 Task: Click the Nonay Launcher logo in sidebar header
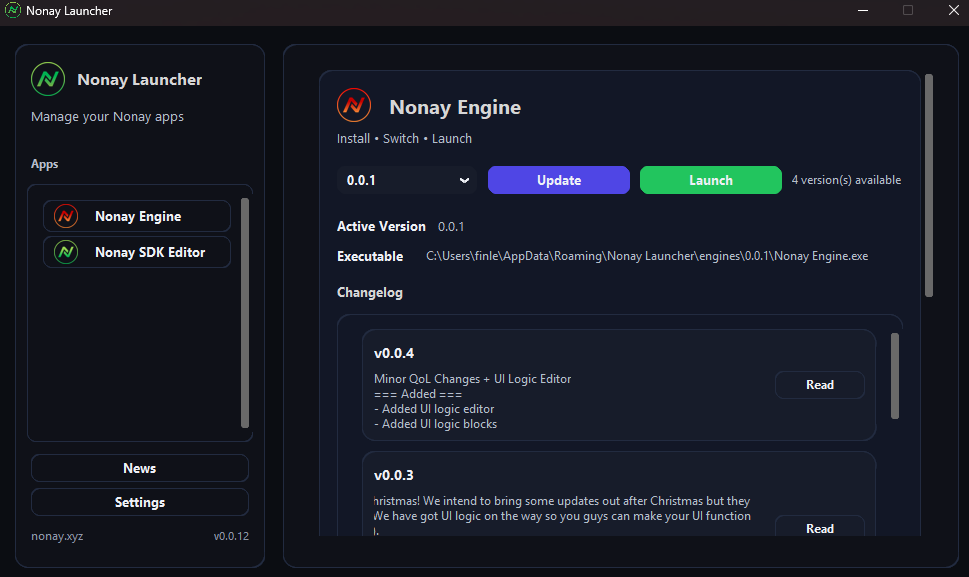point(48,79)
